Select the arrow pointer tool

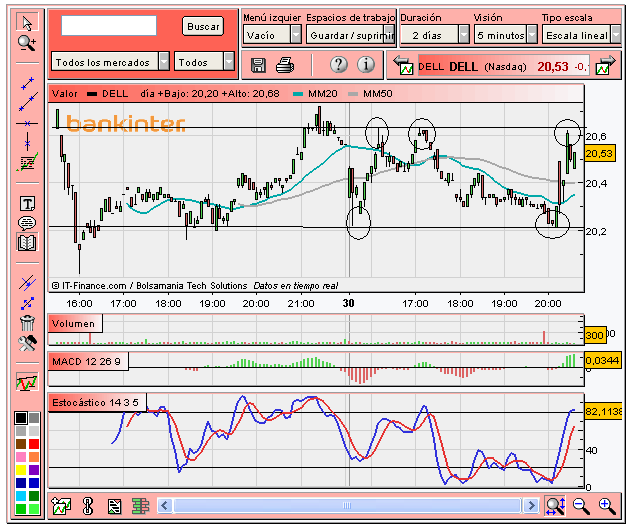click(27, 22)
